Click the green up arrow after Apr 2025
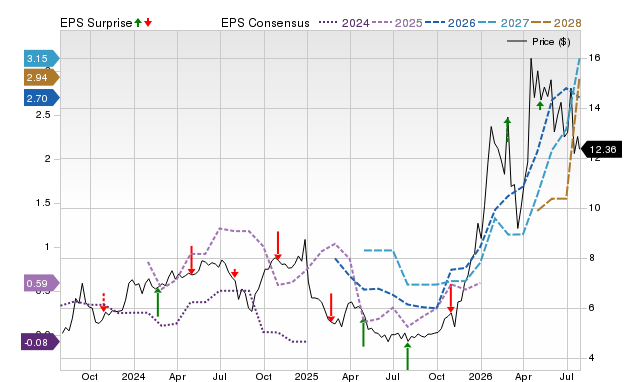 pos(363,332)
